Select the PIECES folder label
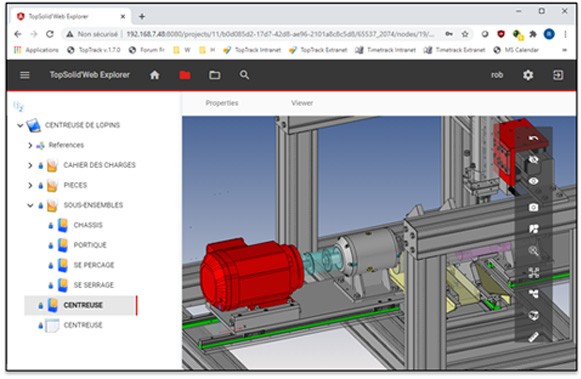 coord(75,185)
